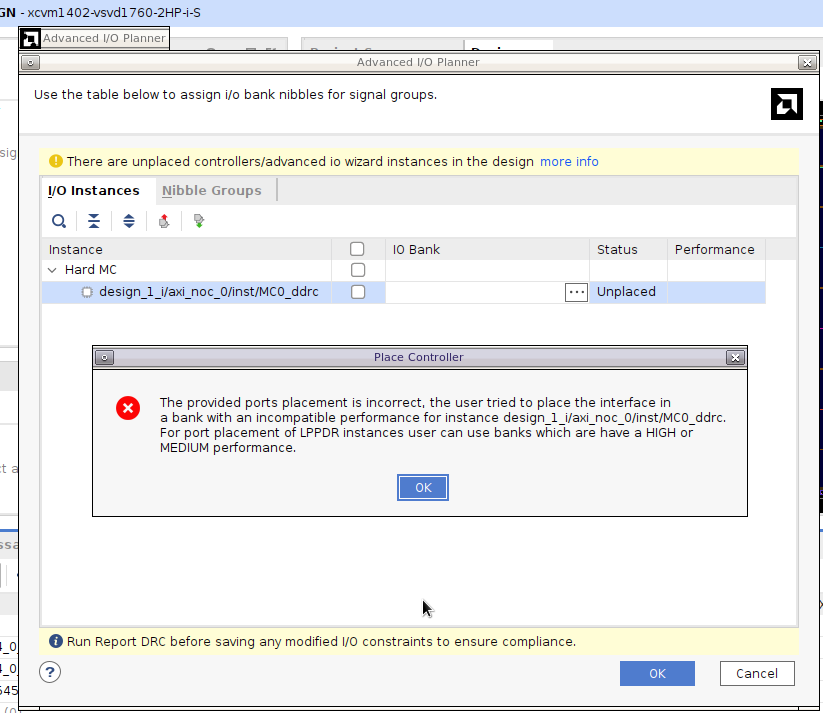Collapse the Hard MC tree node
This screenshot has height=713, width=823.
[x=51, y=270]
